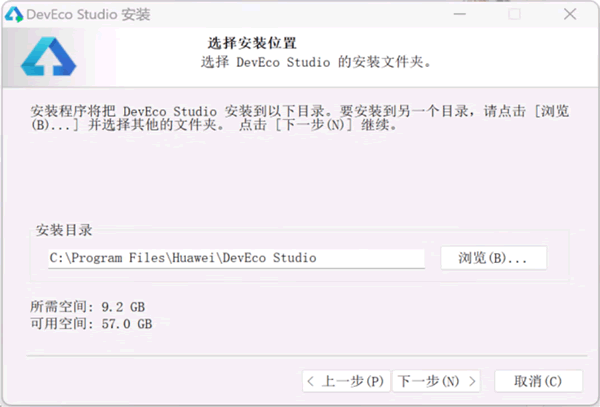The image size is (600, 407).
Task: Click the installation instructions paragraph
Action: coord(300,118)
